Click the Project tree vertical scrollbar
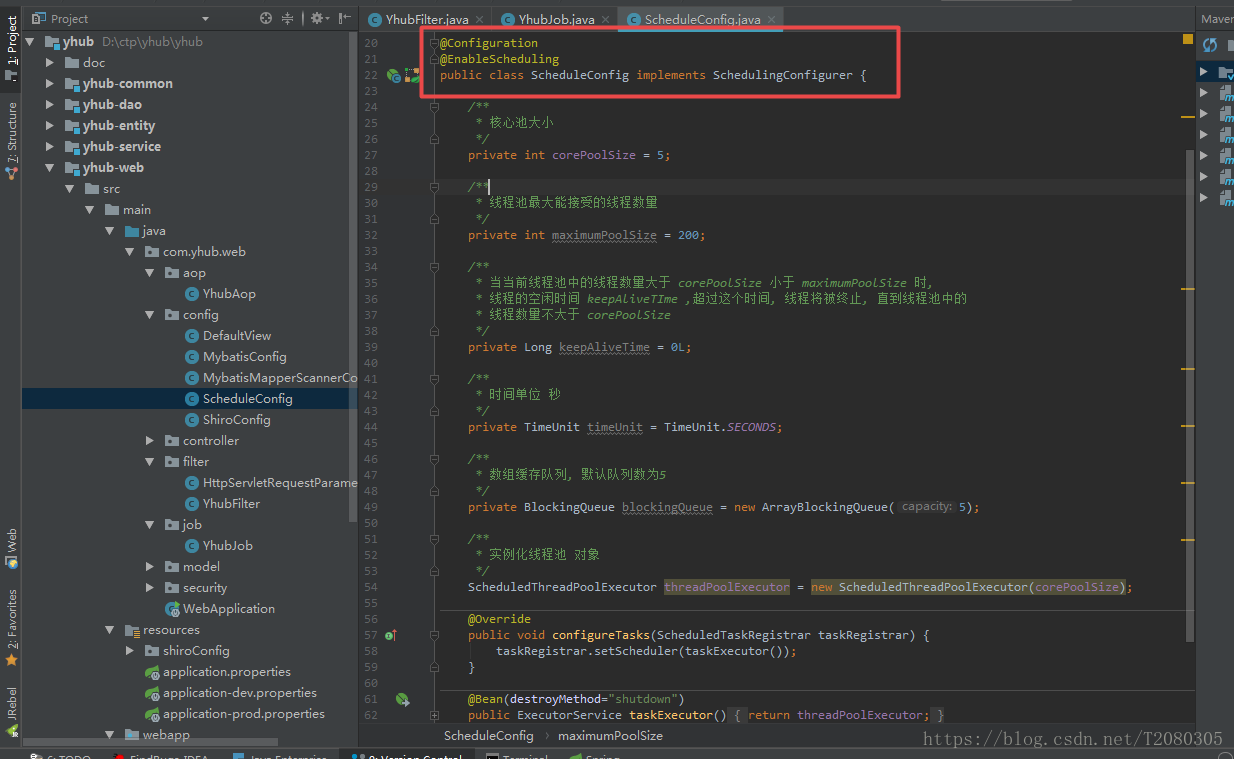 tap(353, 275)
